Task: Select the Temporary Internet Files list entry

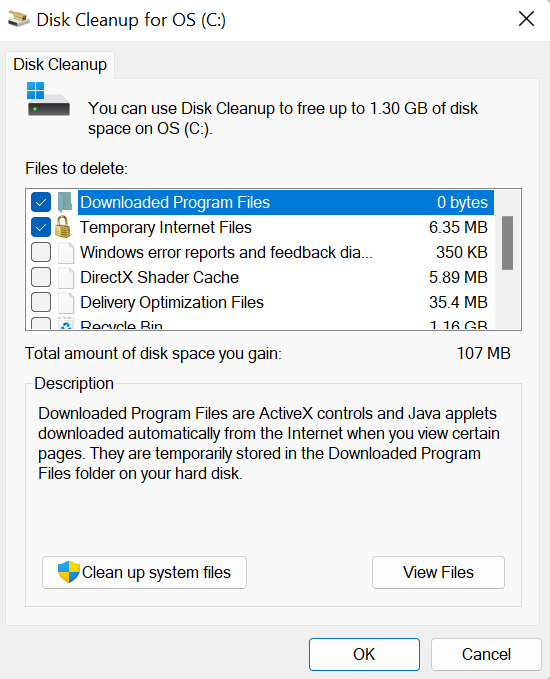Action: pos(286,227)
